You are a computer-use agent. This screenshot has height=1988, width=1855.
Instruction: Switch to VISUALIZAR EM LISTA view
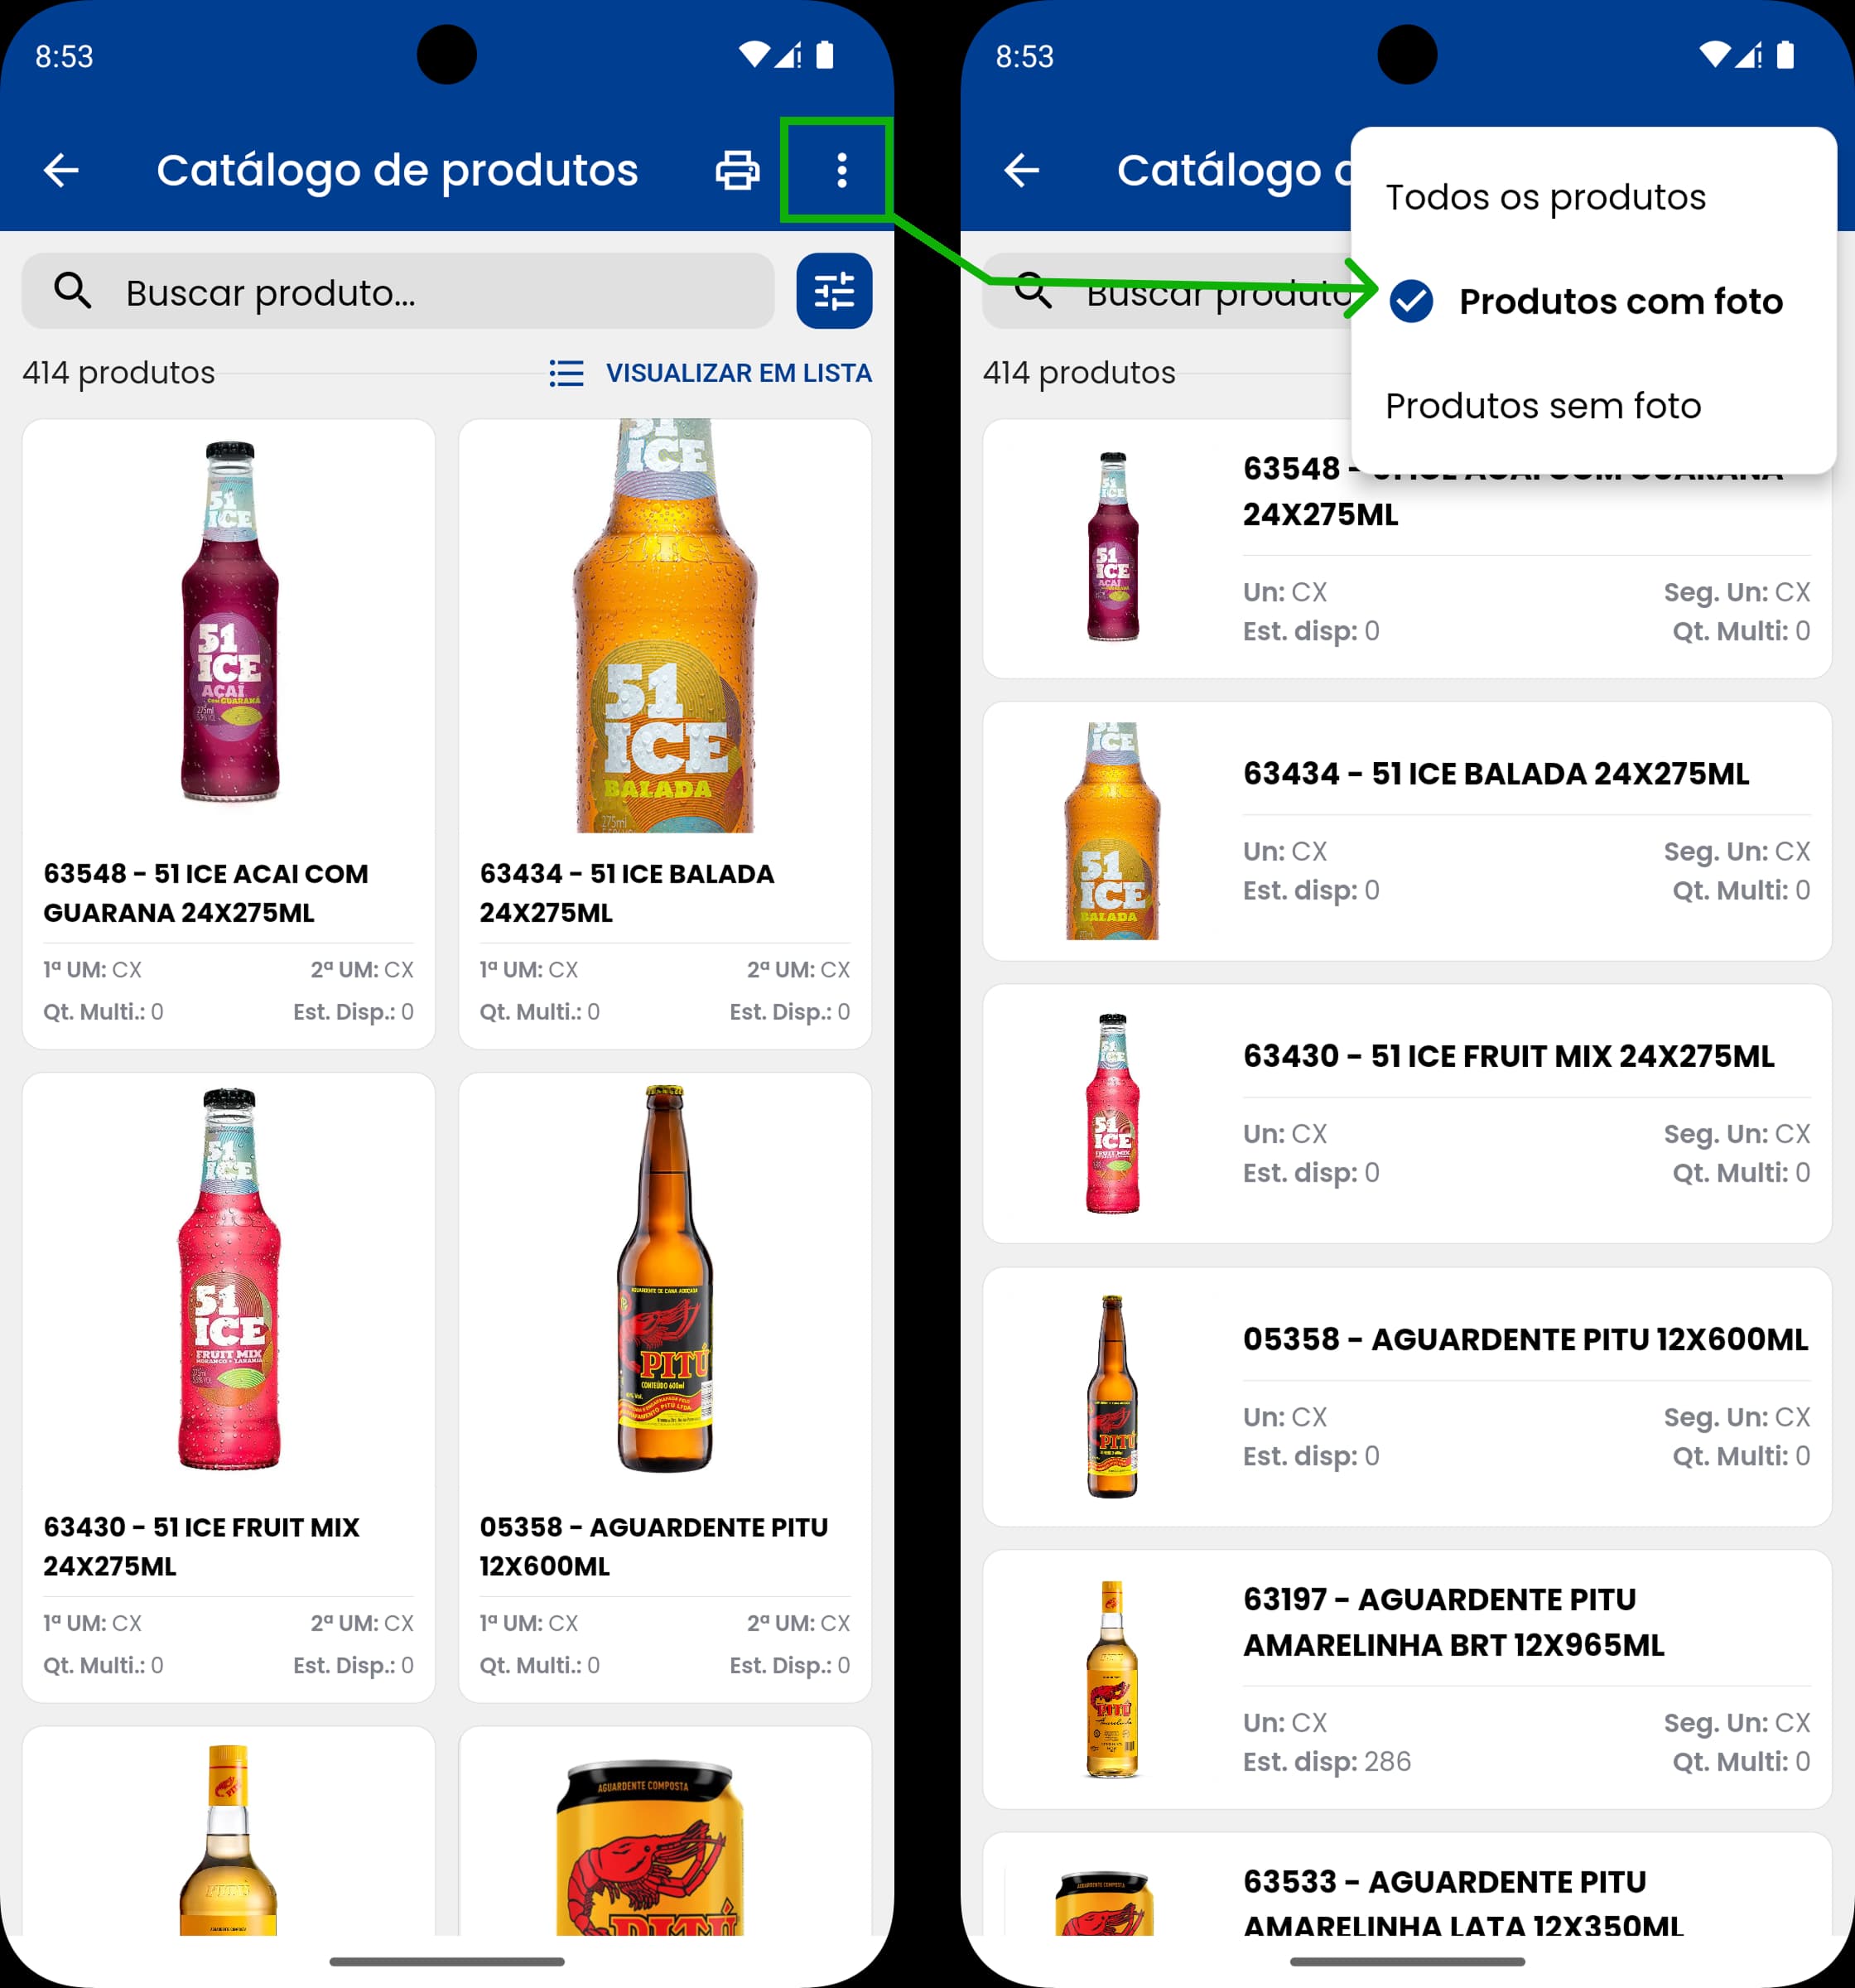point(738,373)
